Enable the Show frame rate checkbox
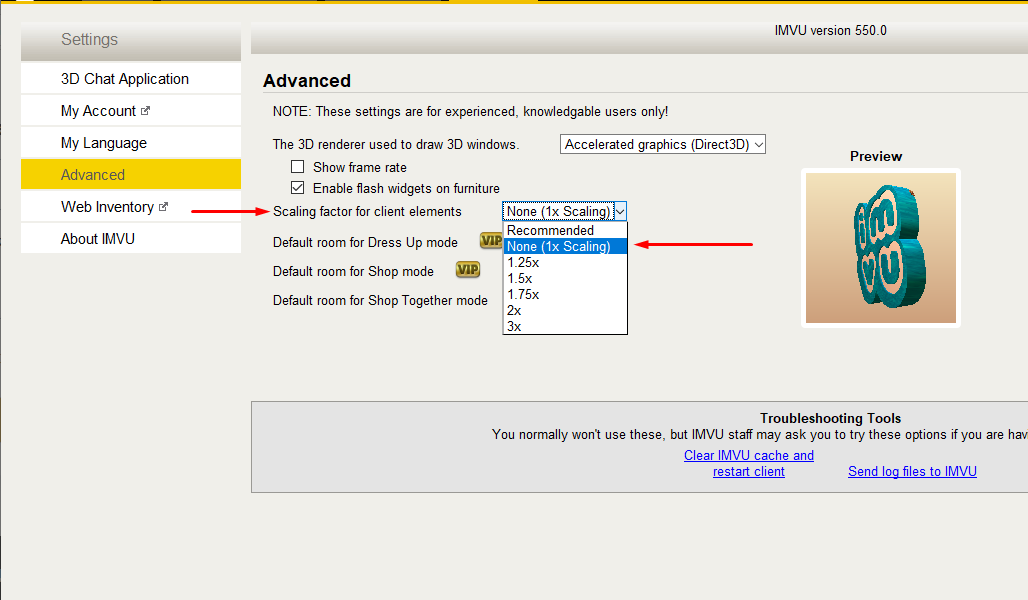The width and height of the screenshot is (1028, 600). tap(298, 167)
